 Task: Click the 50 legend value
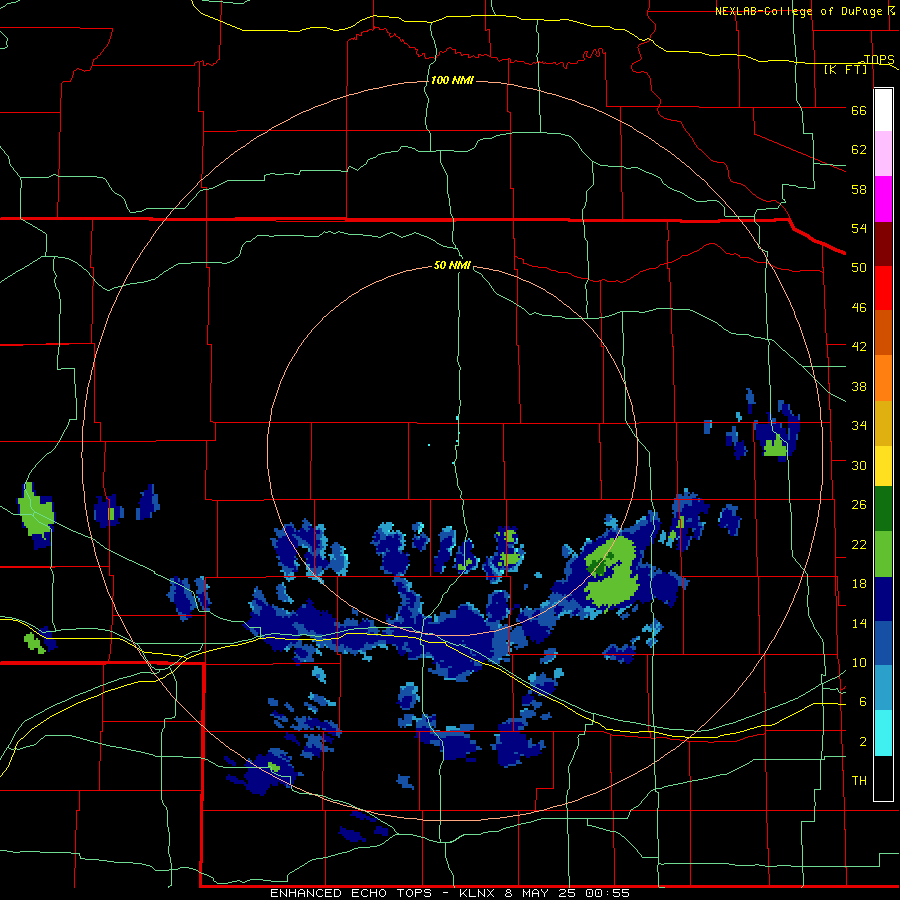859,267
